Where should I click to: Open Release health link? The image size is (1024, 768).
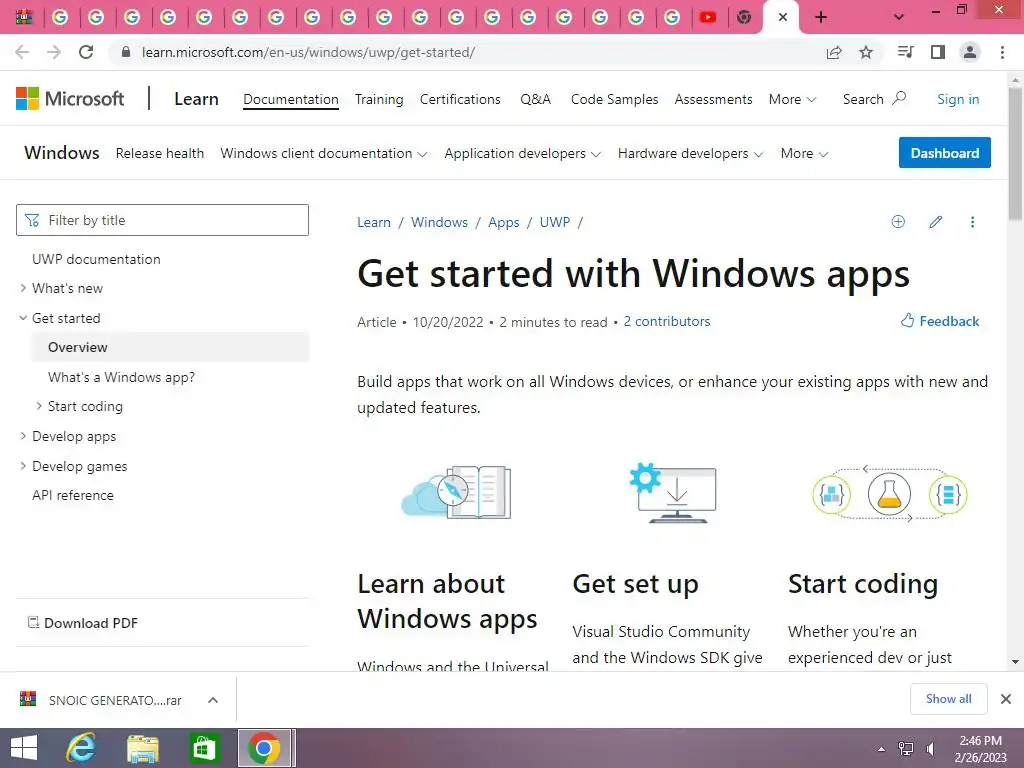point(159,153)
